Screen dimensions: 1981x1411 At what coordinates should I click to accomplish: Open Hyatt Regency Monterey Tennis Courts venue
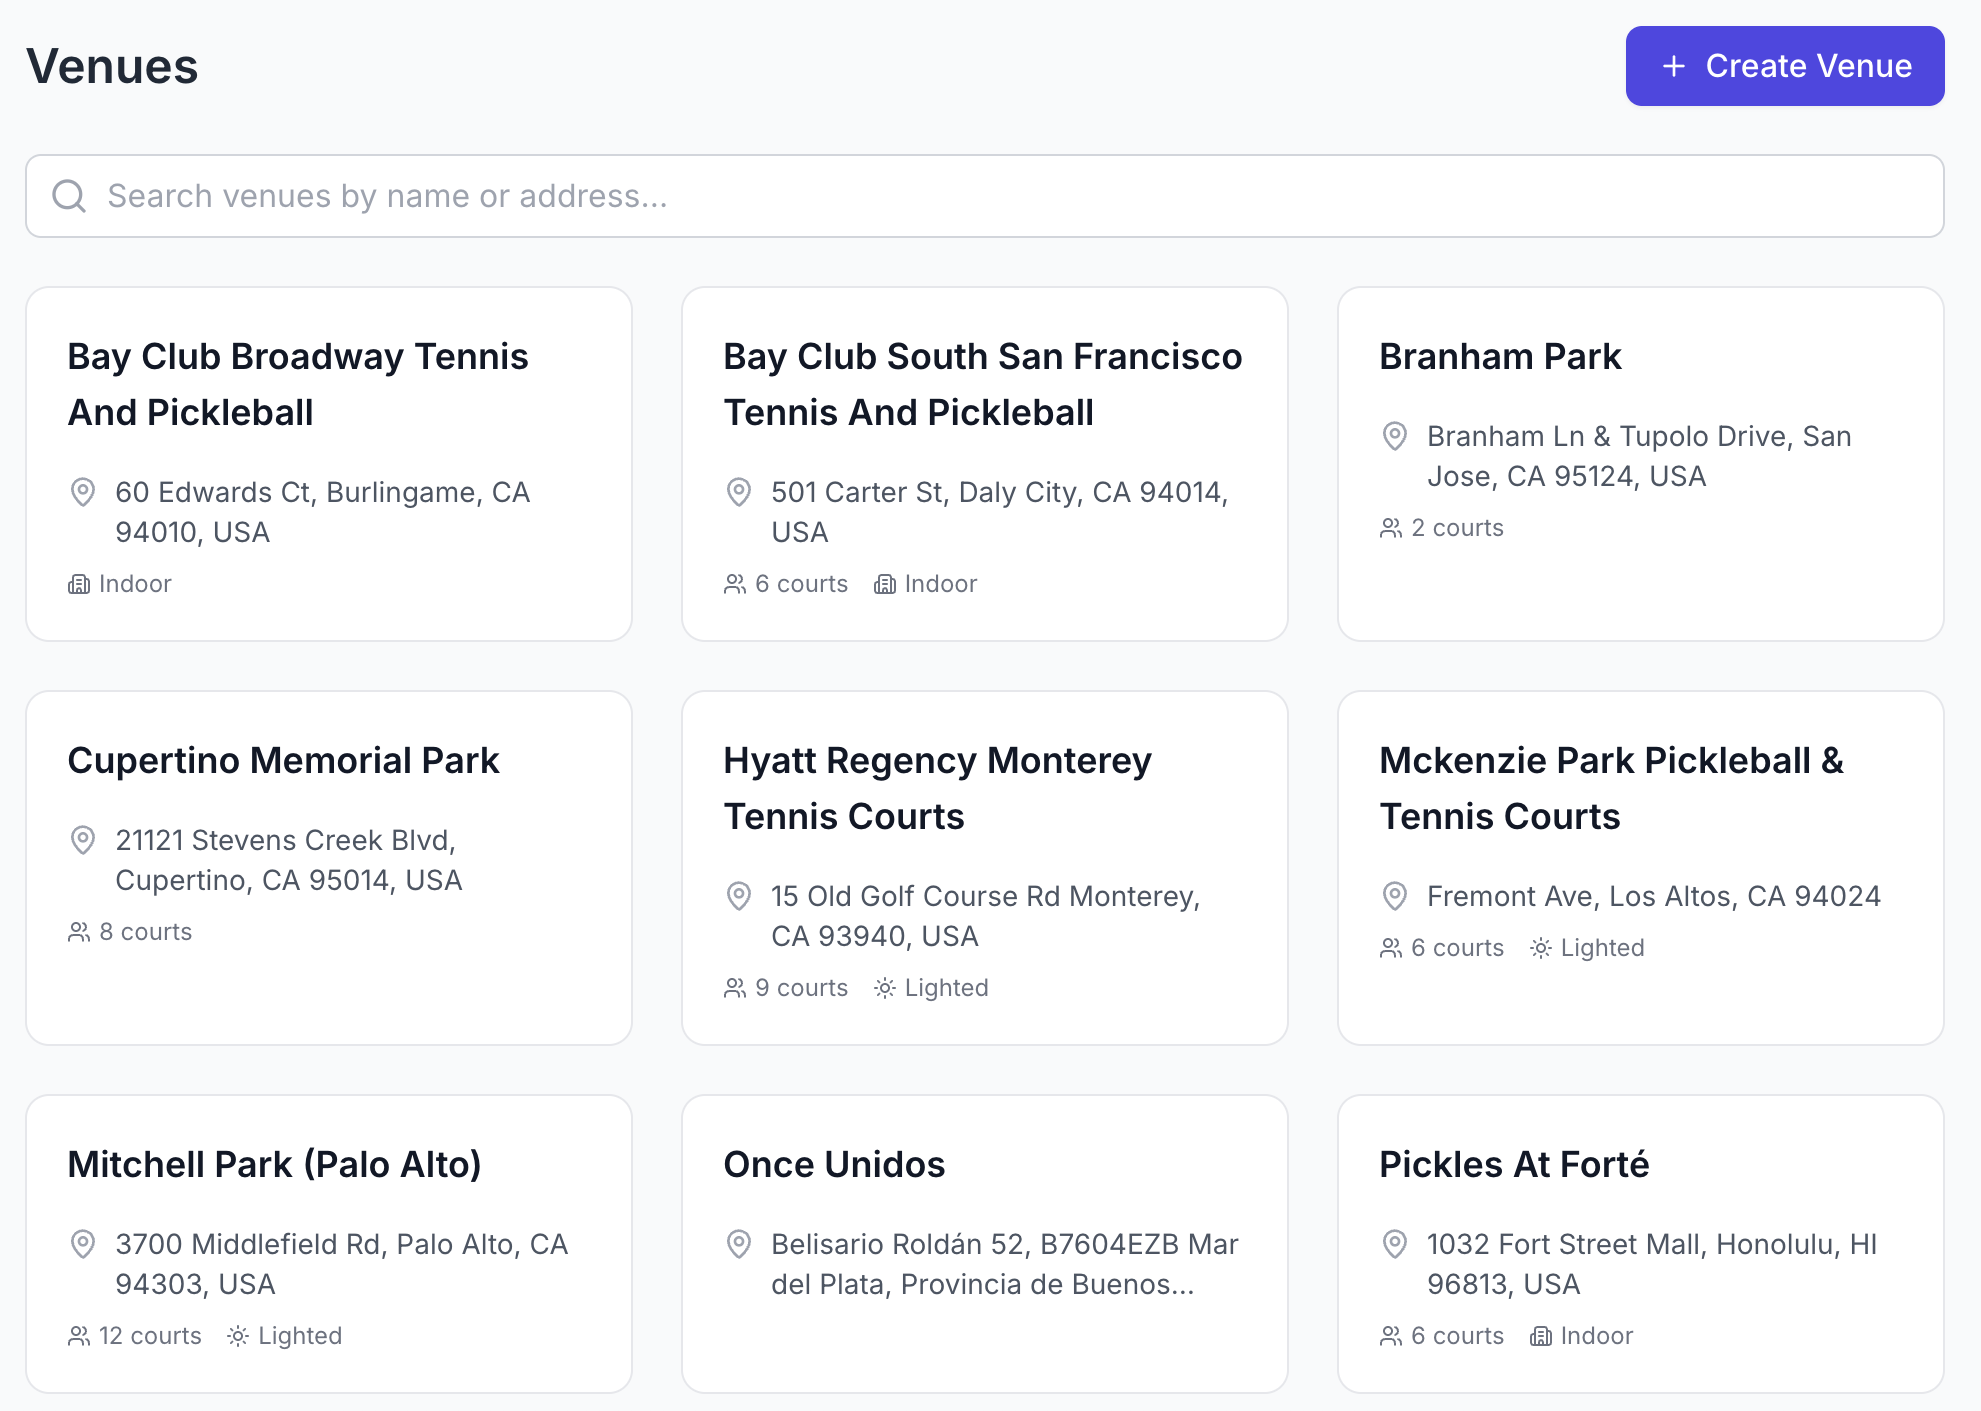937,788
